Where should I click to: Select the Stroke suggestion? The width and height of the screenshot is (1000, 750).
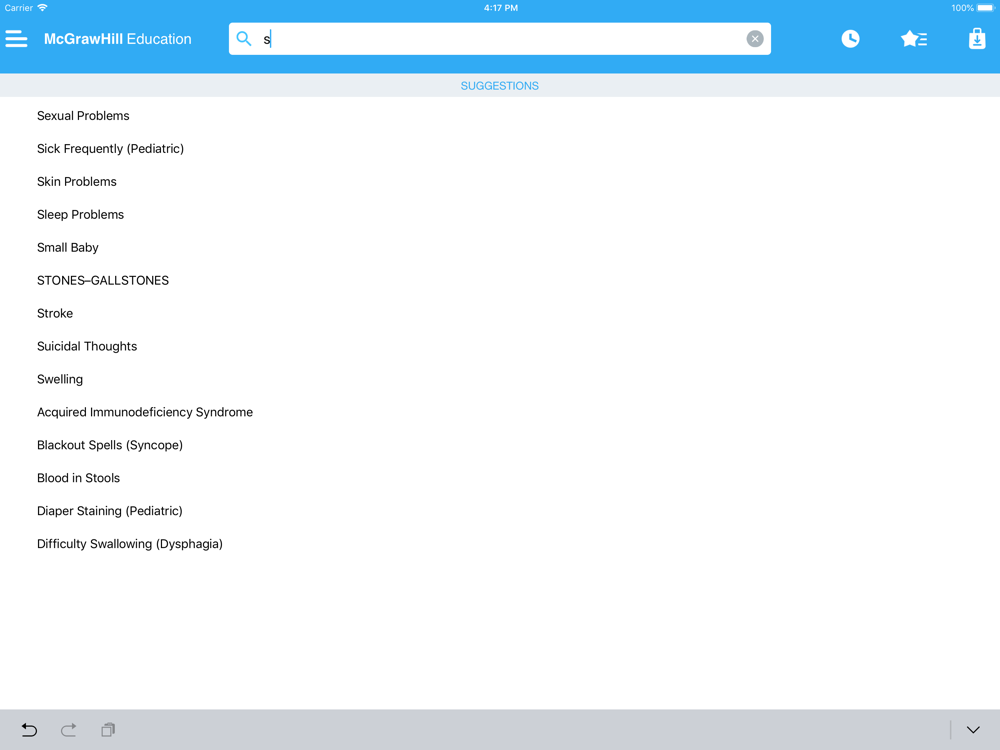click(55, 313)
